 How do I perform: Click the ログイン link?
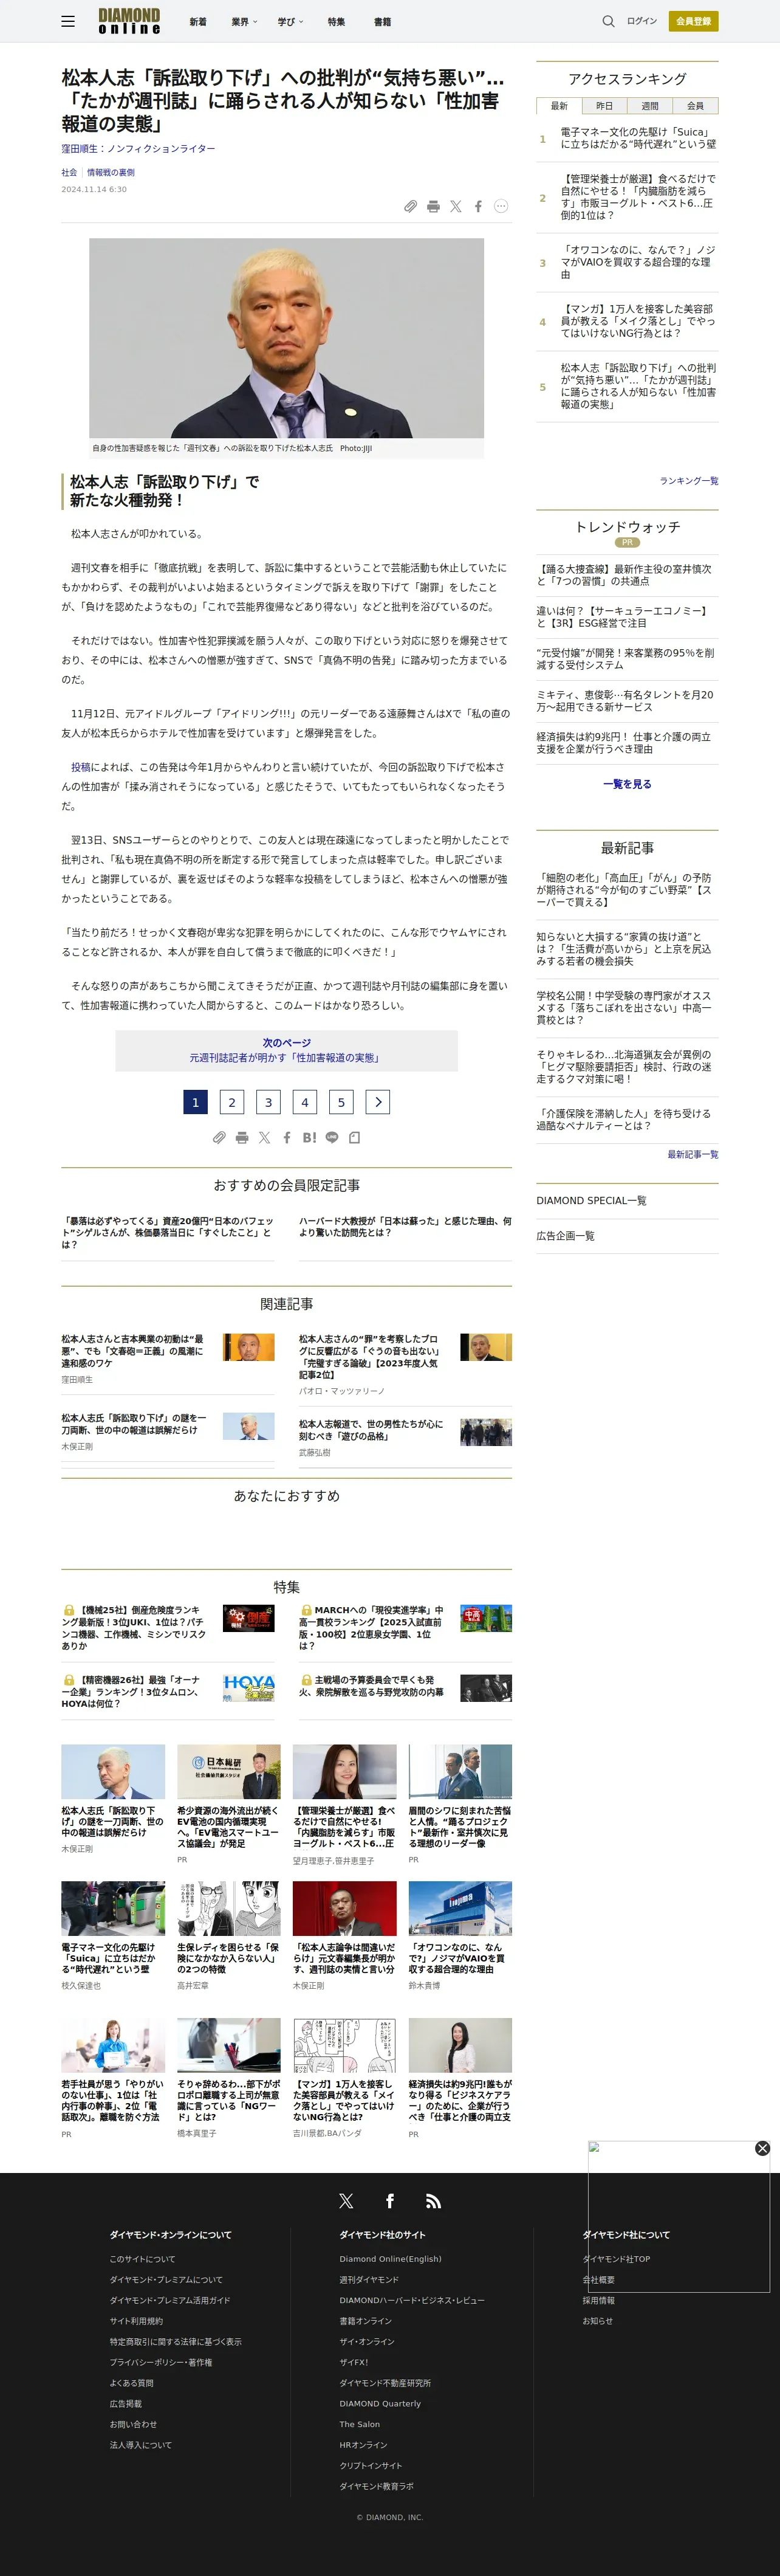(x=642, y=21)
